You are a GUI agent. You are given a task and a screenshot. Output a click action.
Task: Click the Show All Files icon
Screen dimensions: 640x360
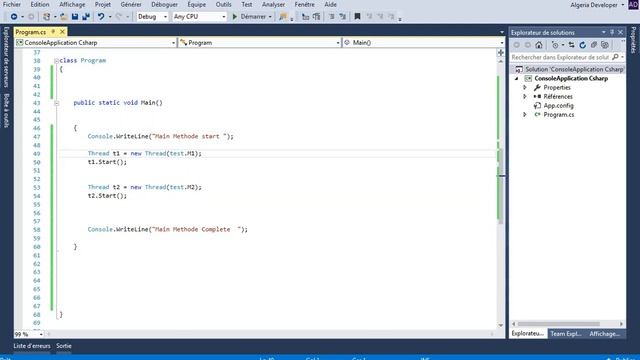tap(605, 45)
